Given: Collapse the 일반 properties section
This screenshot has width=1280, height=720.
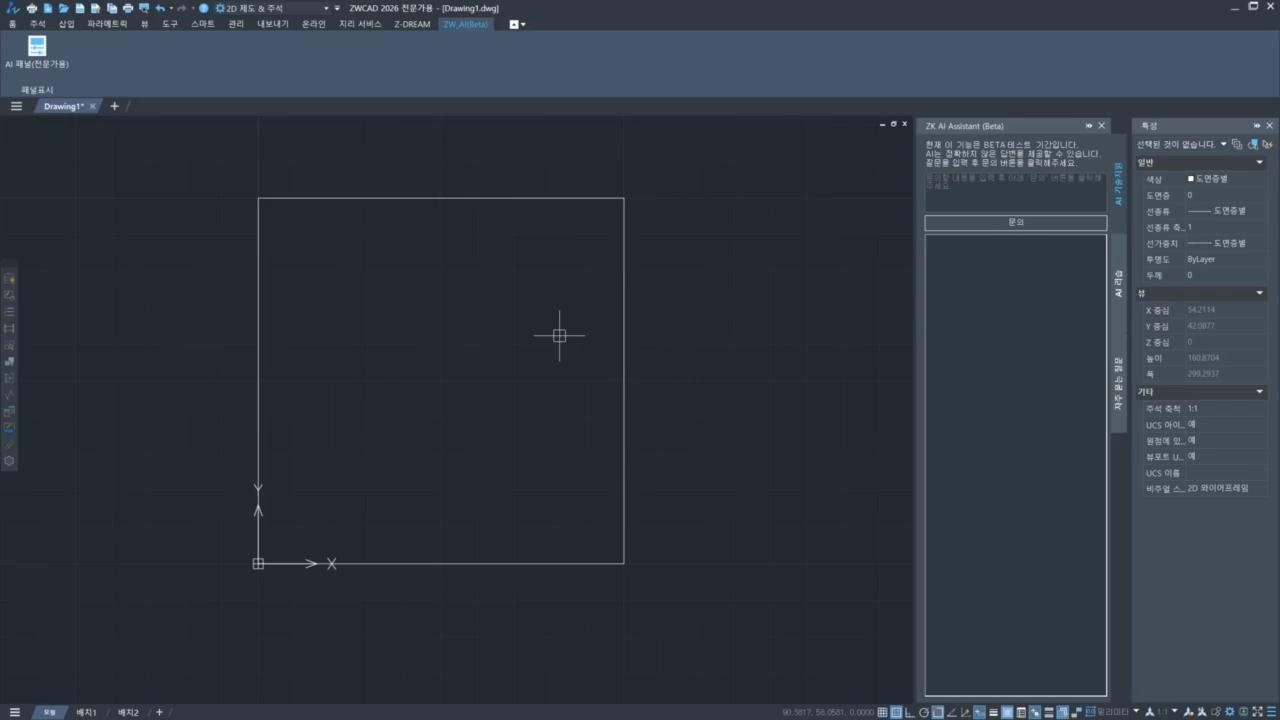Looking at the screenshot, I should coord(1260,162).
